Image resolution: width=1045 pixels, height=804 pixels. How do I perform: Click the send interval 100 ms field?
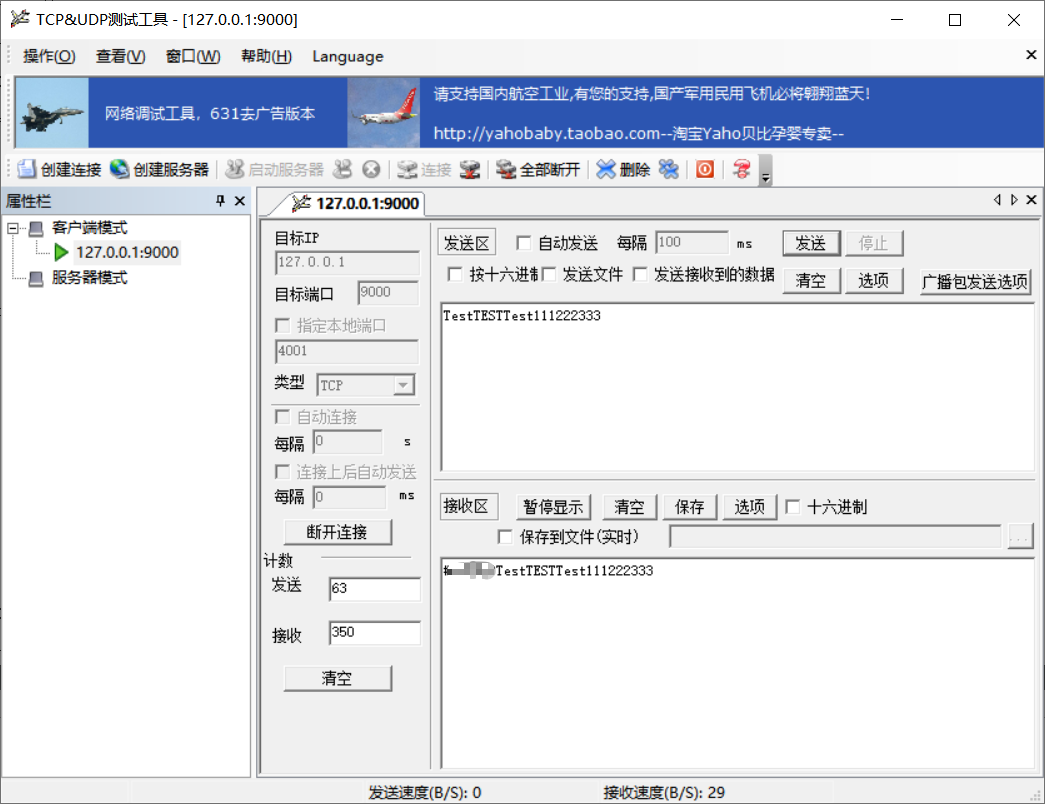[x=692, y=243]
